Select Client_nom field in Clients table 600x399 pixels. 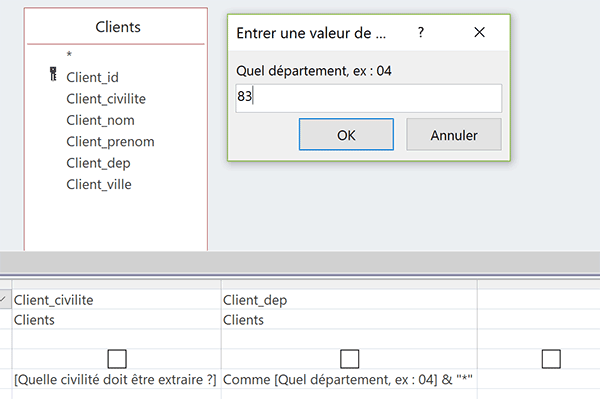pos(100,120)
